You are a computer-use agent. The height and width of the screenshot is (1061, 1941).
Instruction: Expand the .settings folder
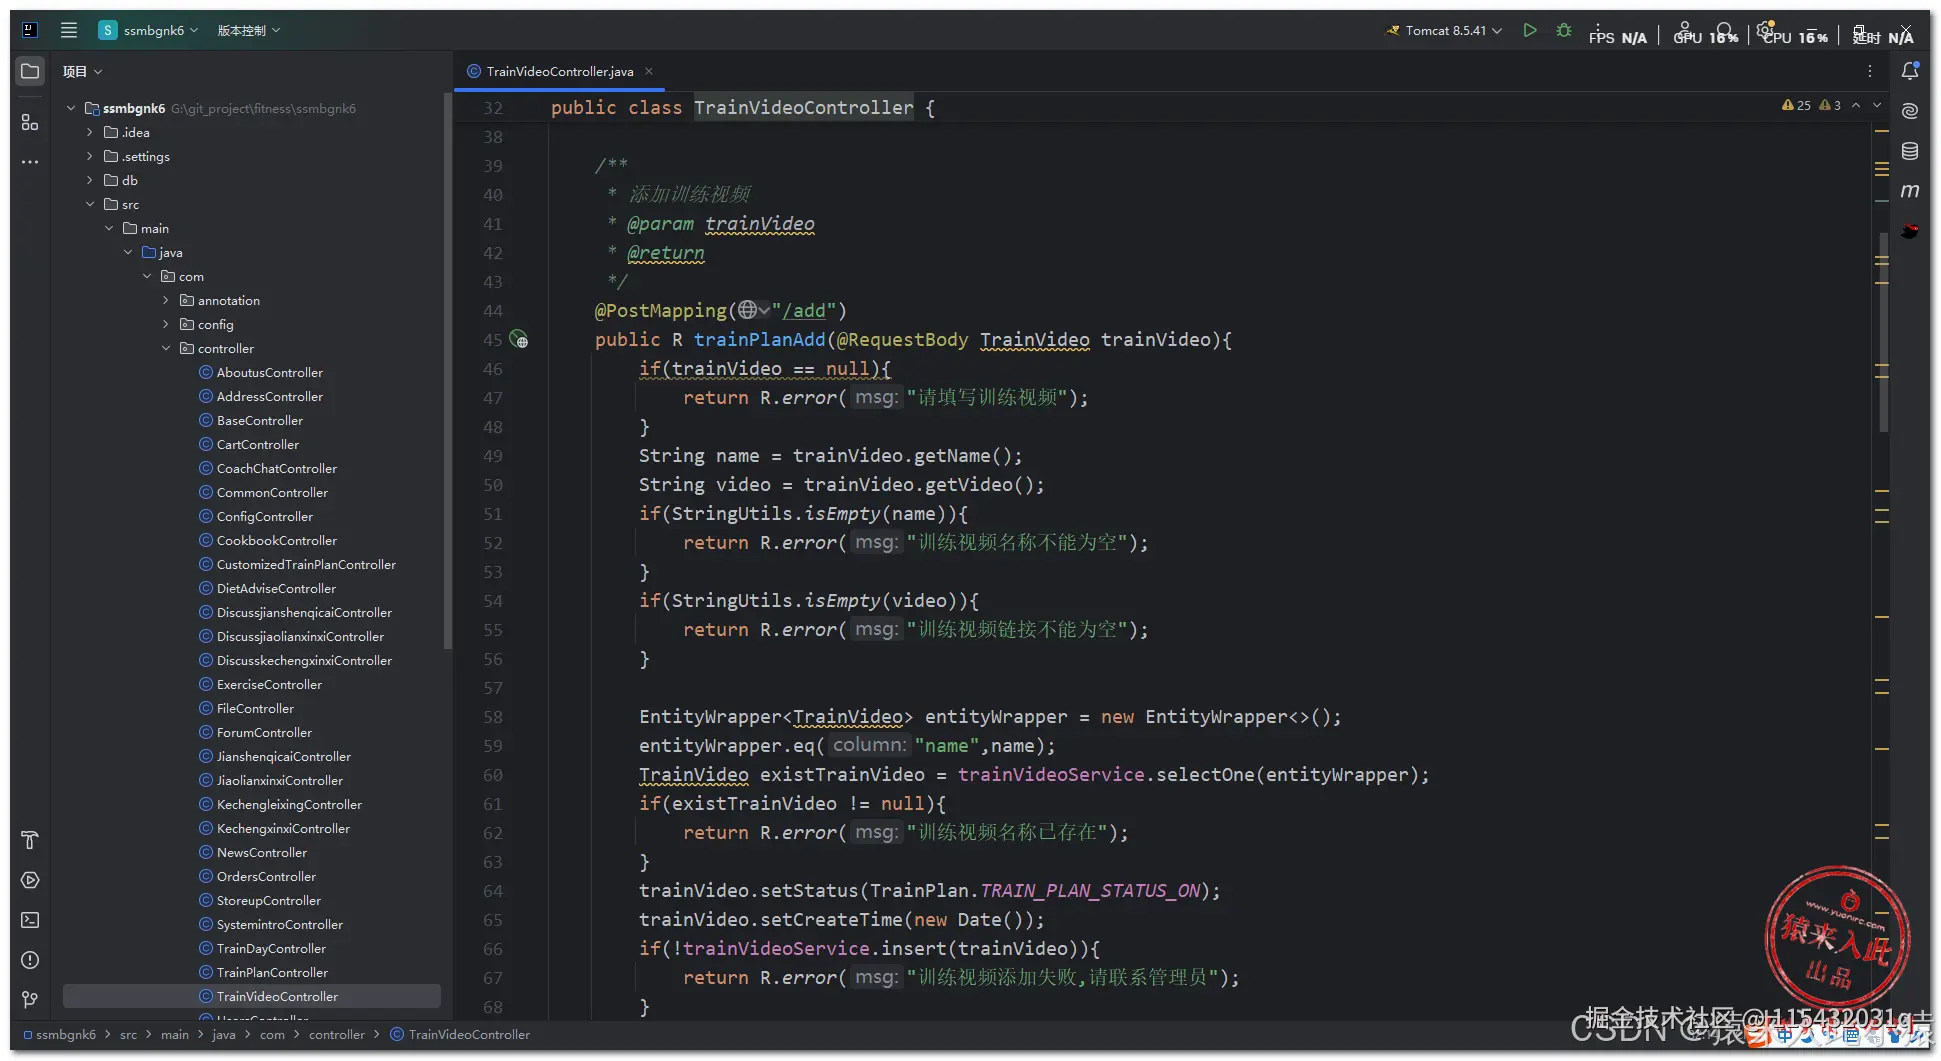90,156
